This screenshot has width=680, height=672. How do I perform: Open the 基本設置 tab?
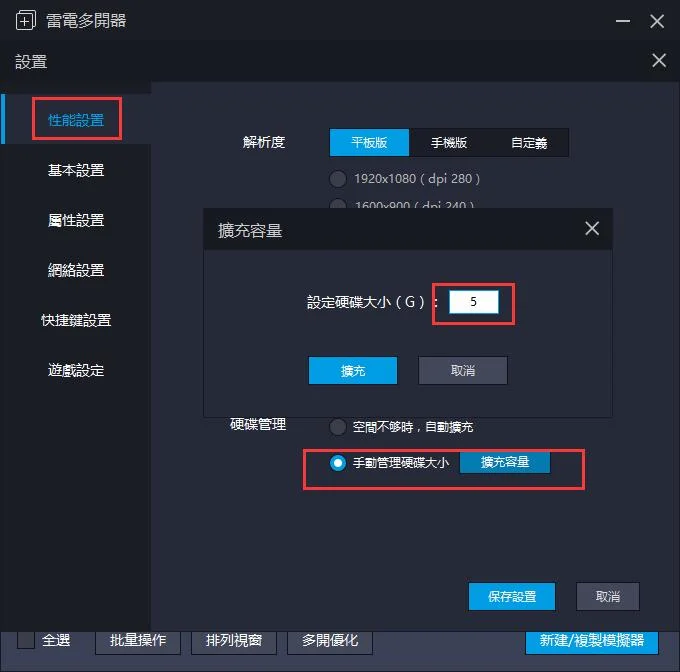click(x=76, y=170)
